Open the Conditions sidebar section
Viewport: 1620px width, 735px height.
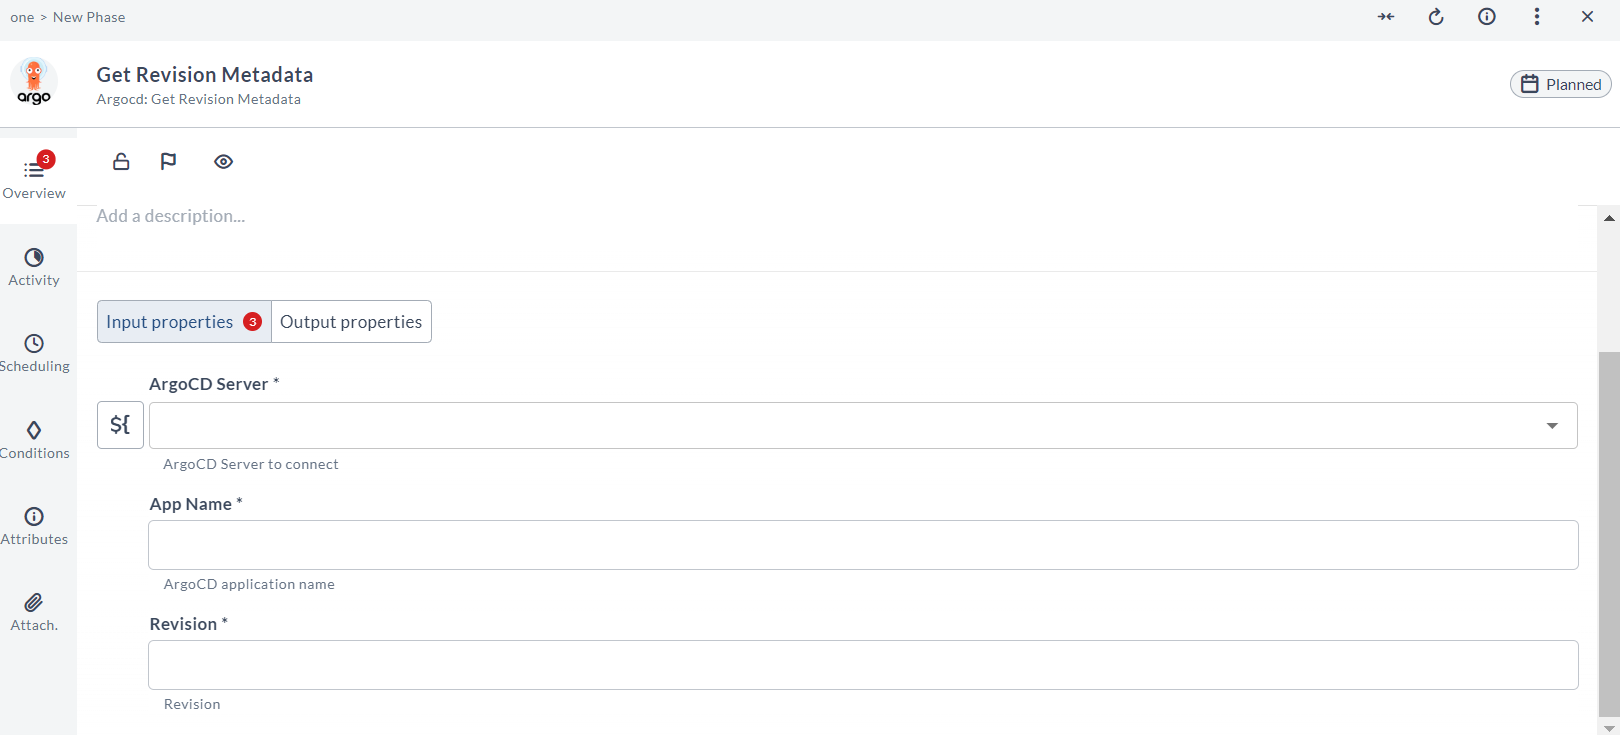click(34, 440)
